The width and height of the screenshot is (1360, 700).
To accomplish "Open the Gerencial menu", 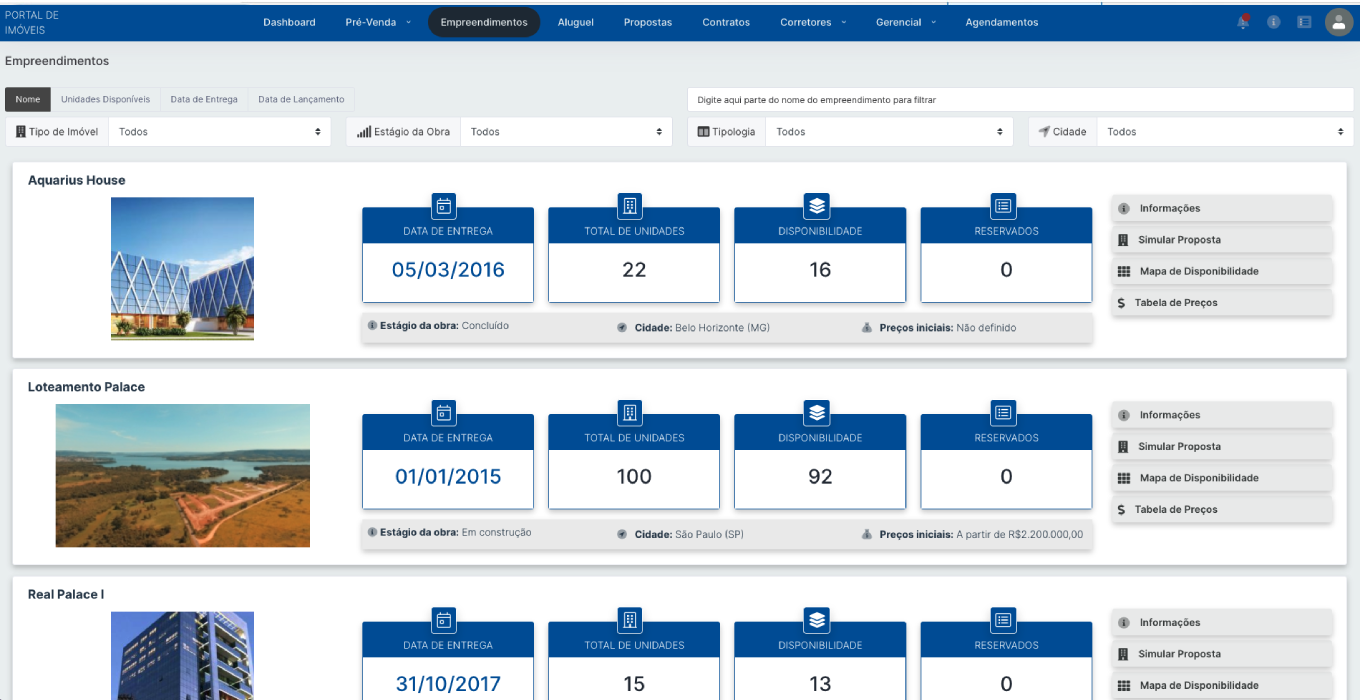I will click(x=905, y=22).
